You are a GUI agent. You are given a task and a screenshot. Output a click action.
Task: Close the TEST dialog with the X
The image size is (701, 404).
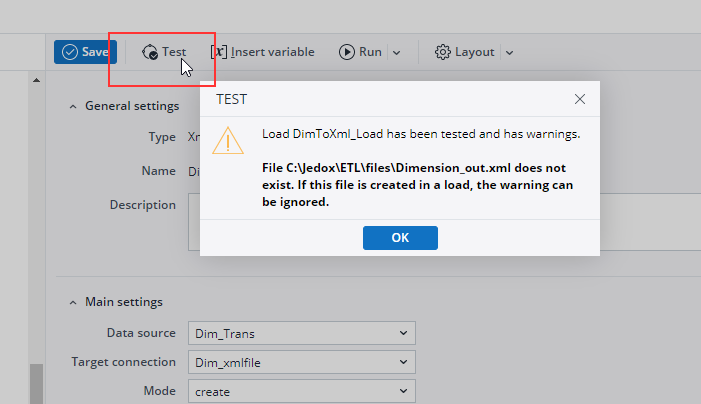click(580, 99)
